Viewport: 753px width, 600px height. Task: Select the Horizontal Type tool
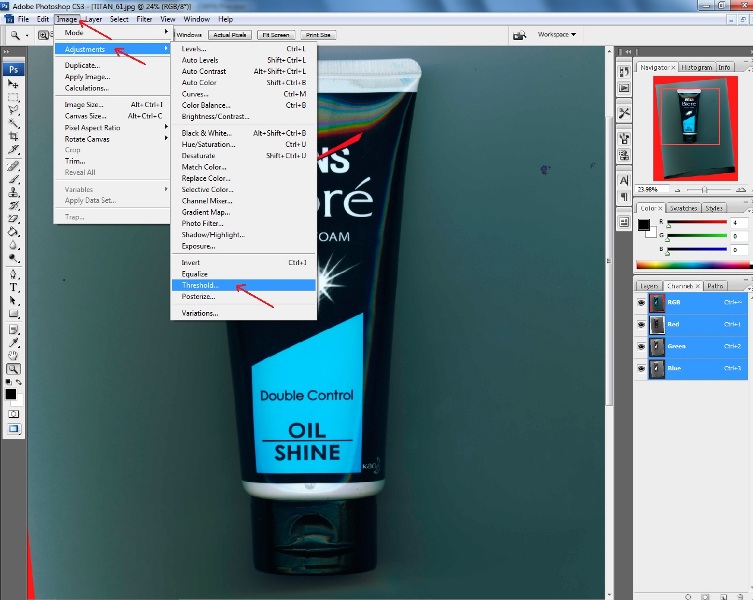[x=14, y=288]
